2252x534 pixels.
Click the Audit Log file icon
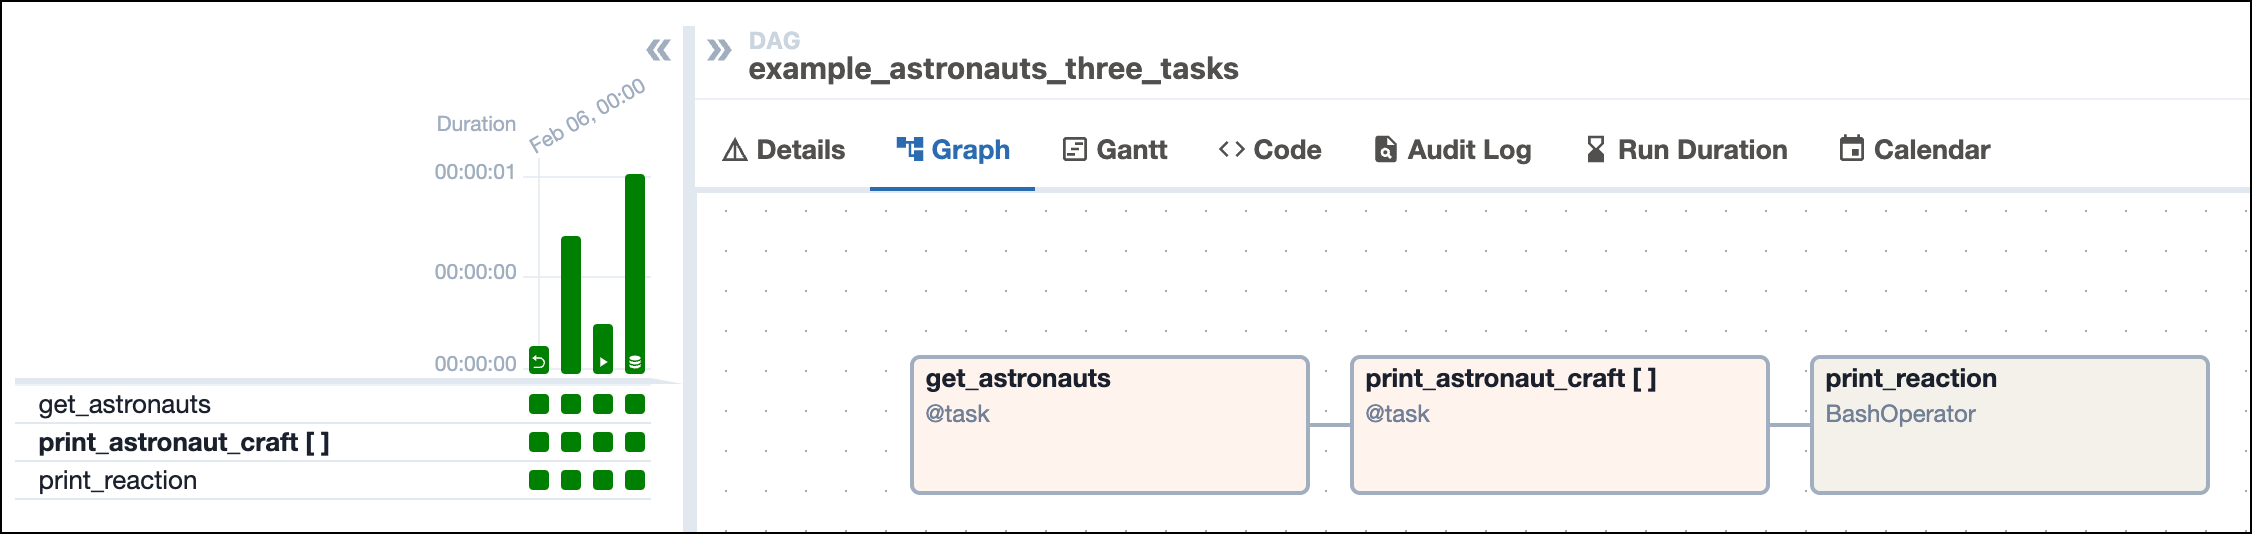click(1385, 149)
